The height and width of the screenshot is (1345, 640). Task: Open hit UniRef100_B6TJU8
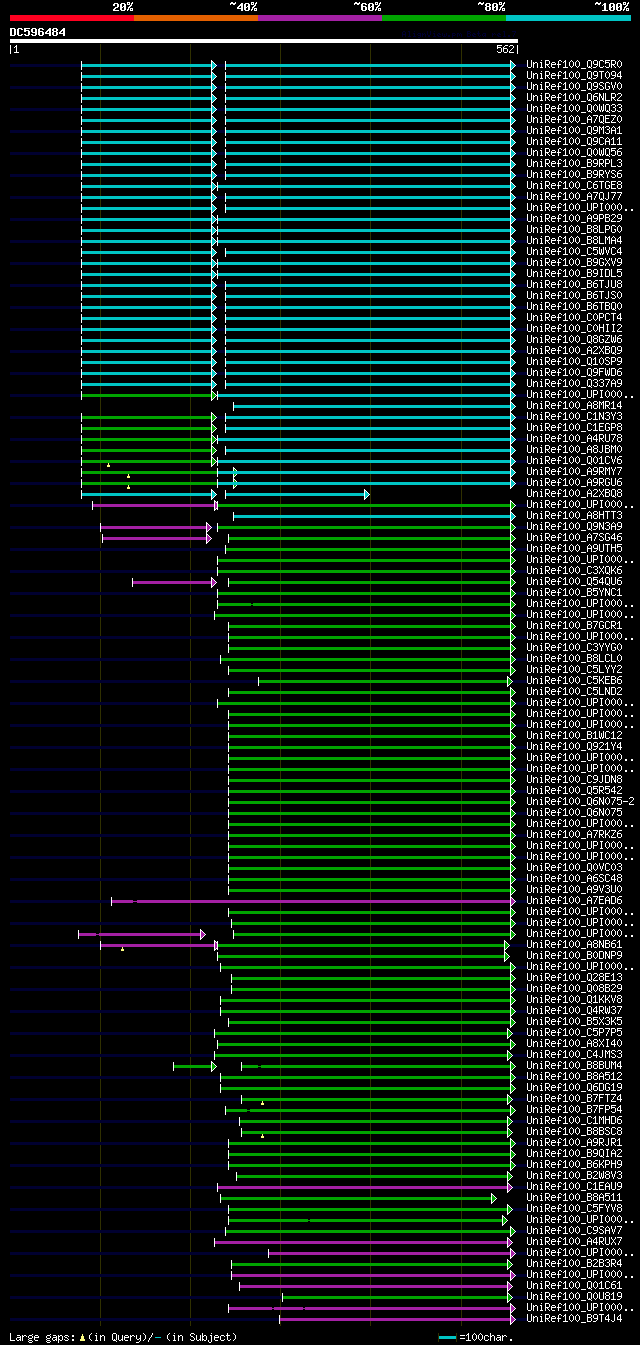(x=574, y=284)
